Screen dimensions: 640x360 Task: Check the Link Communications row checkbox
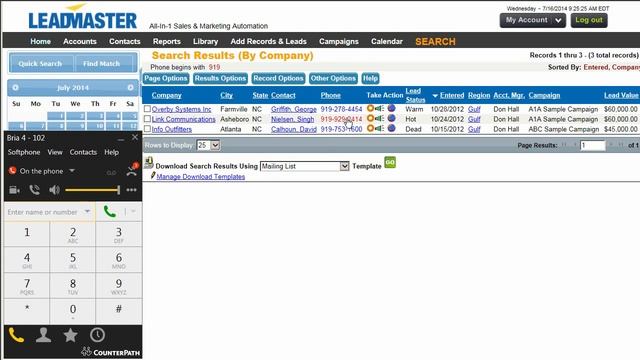147,118
